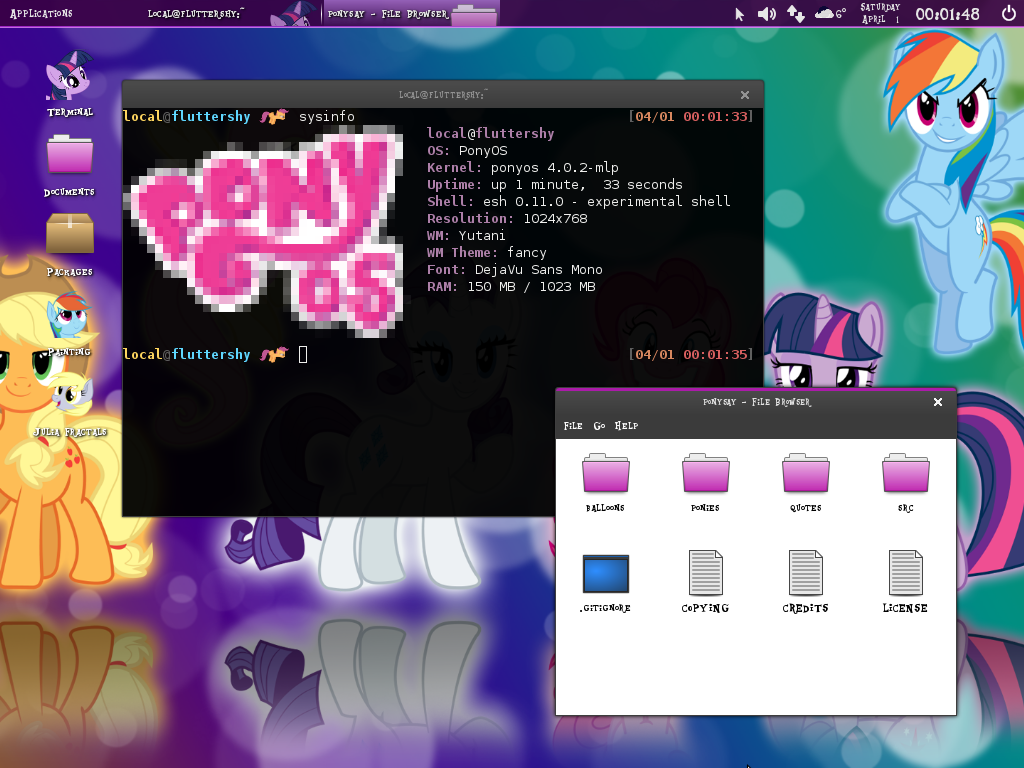Image resolution: width=1024 pixels, height=768 pixels.
Task: Open the weather widget showing 6°
Action: click(x=831, y=13)
